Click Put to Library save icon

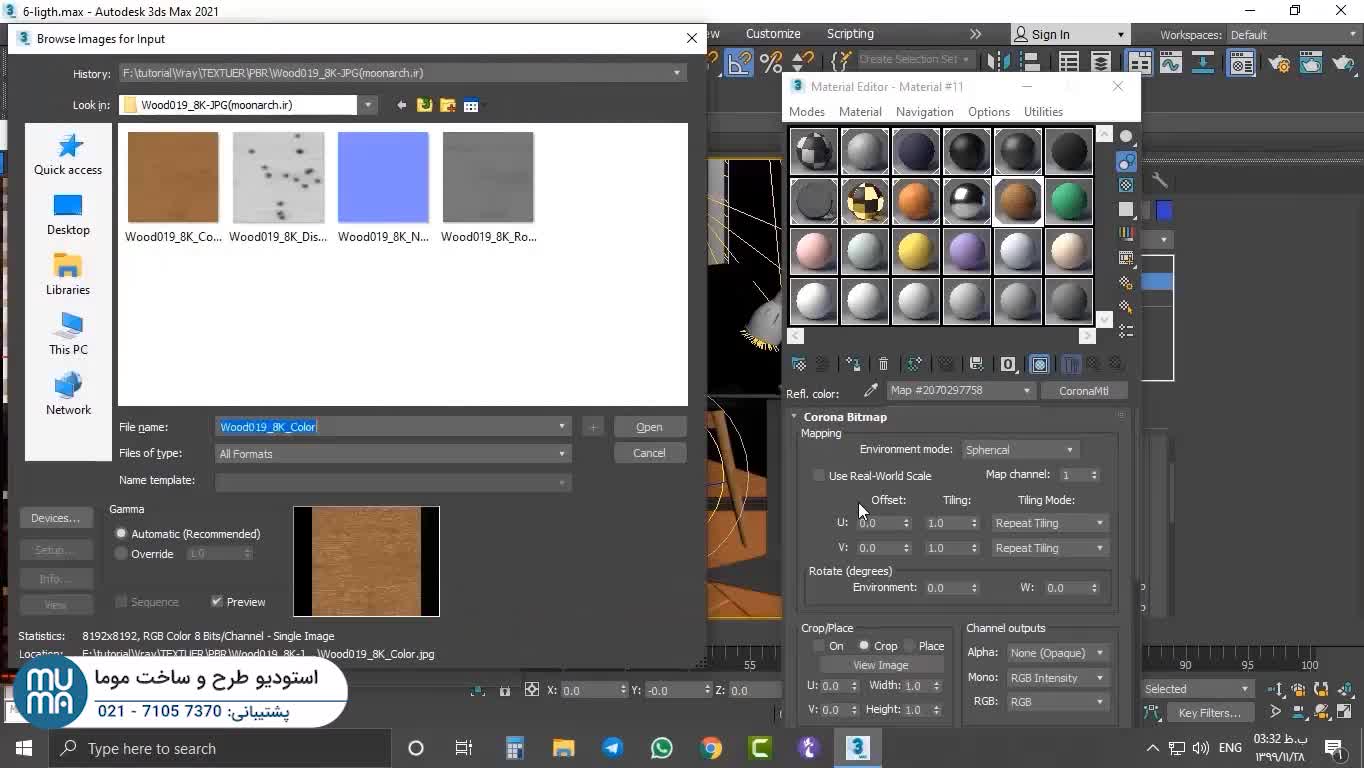(976, 364)
